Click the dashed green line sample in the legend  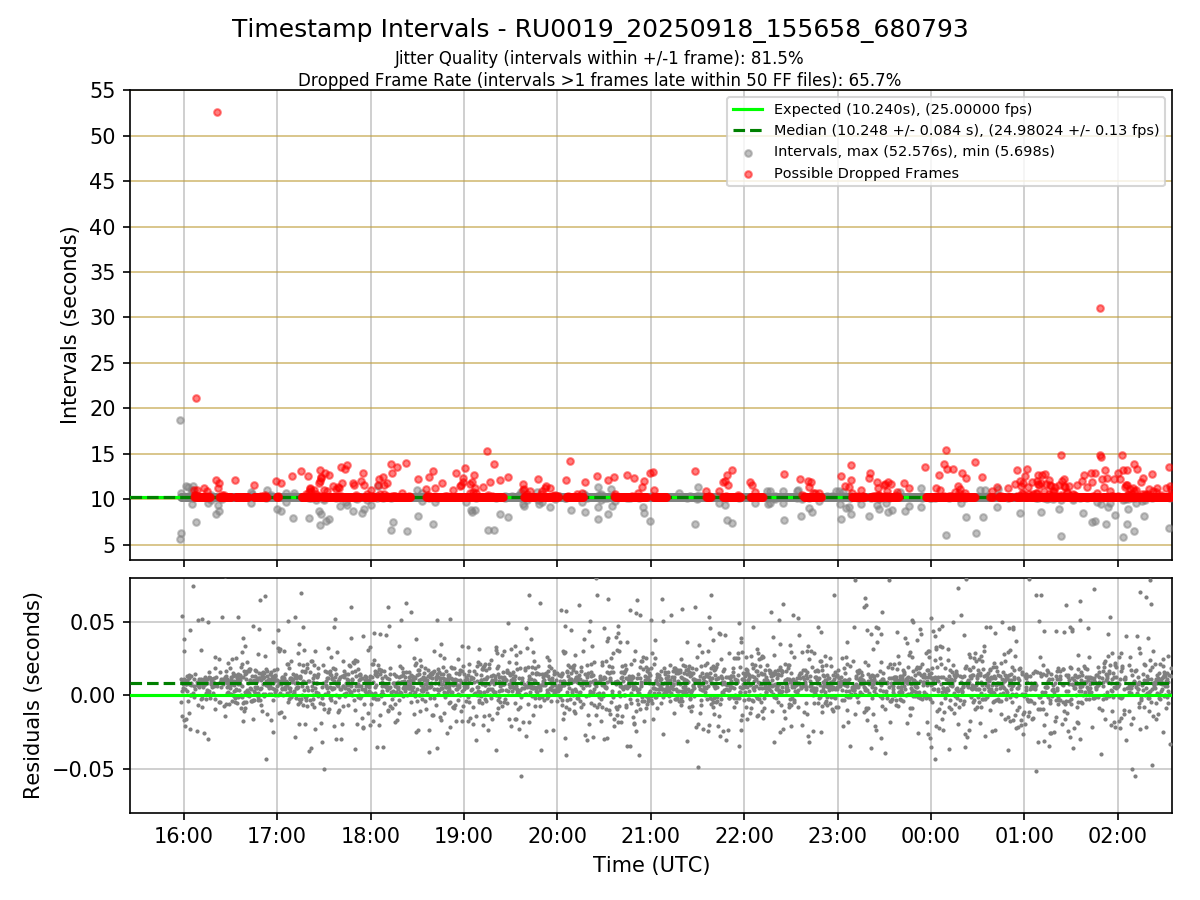[x=749, y=130]
